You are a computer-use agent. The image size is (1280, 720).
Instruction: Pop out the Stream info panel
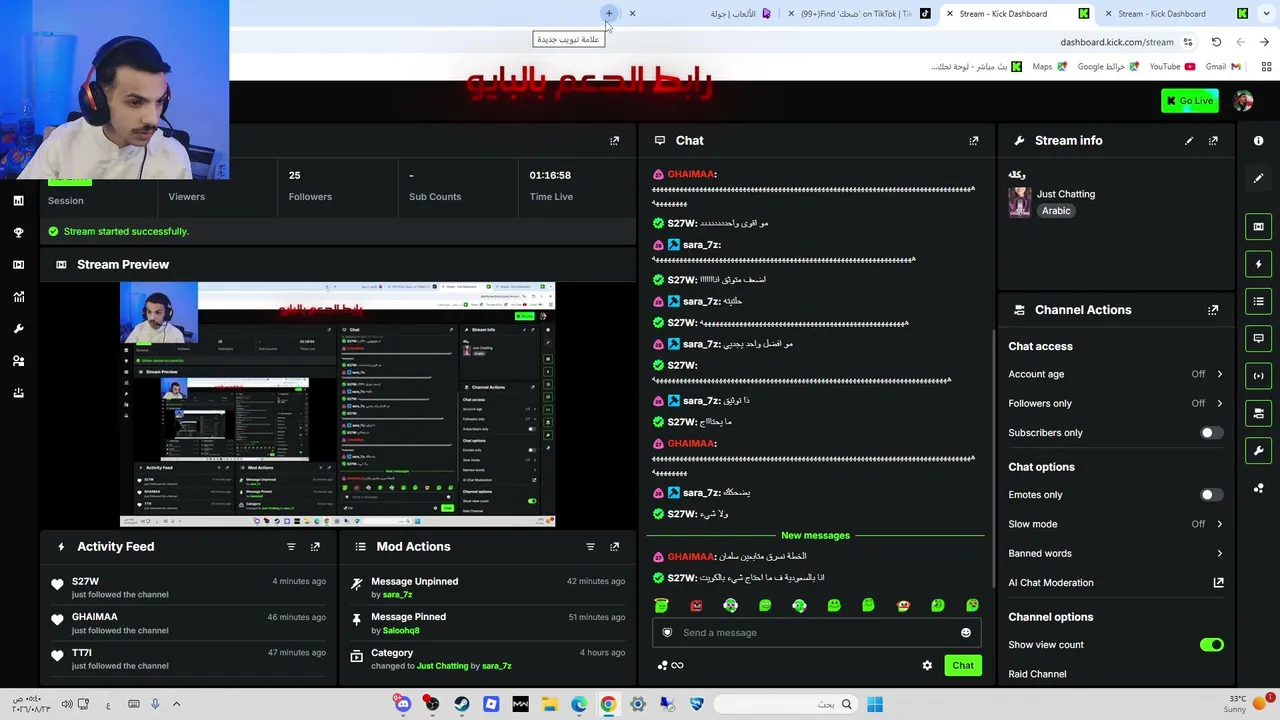1213,141
